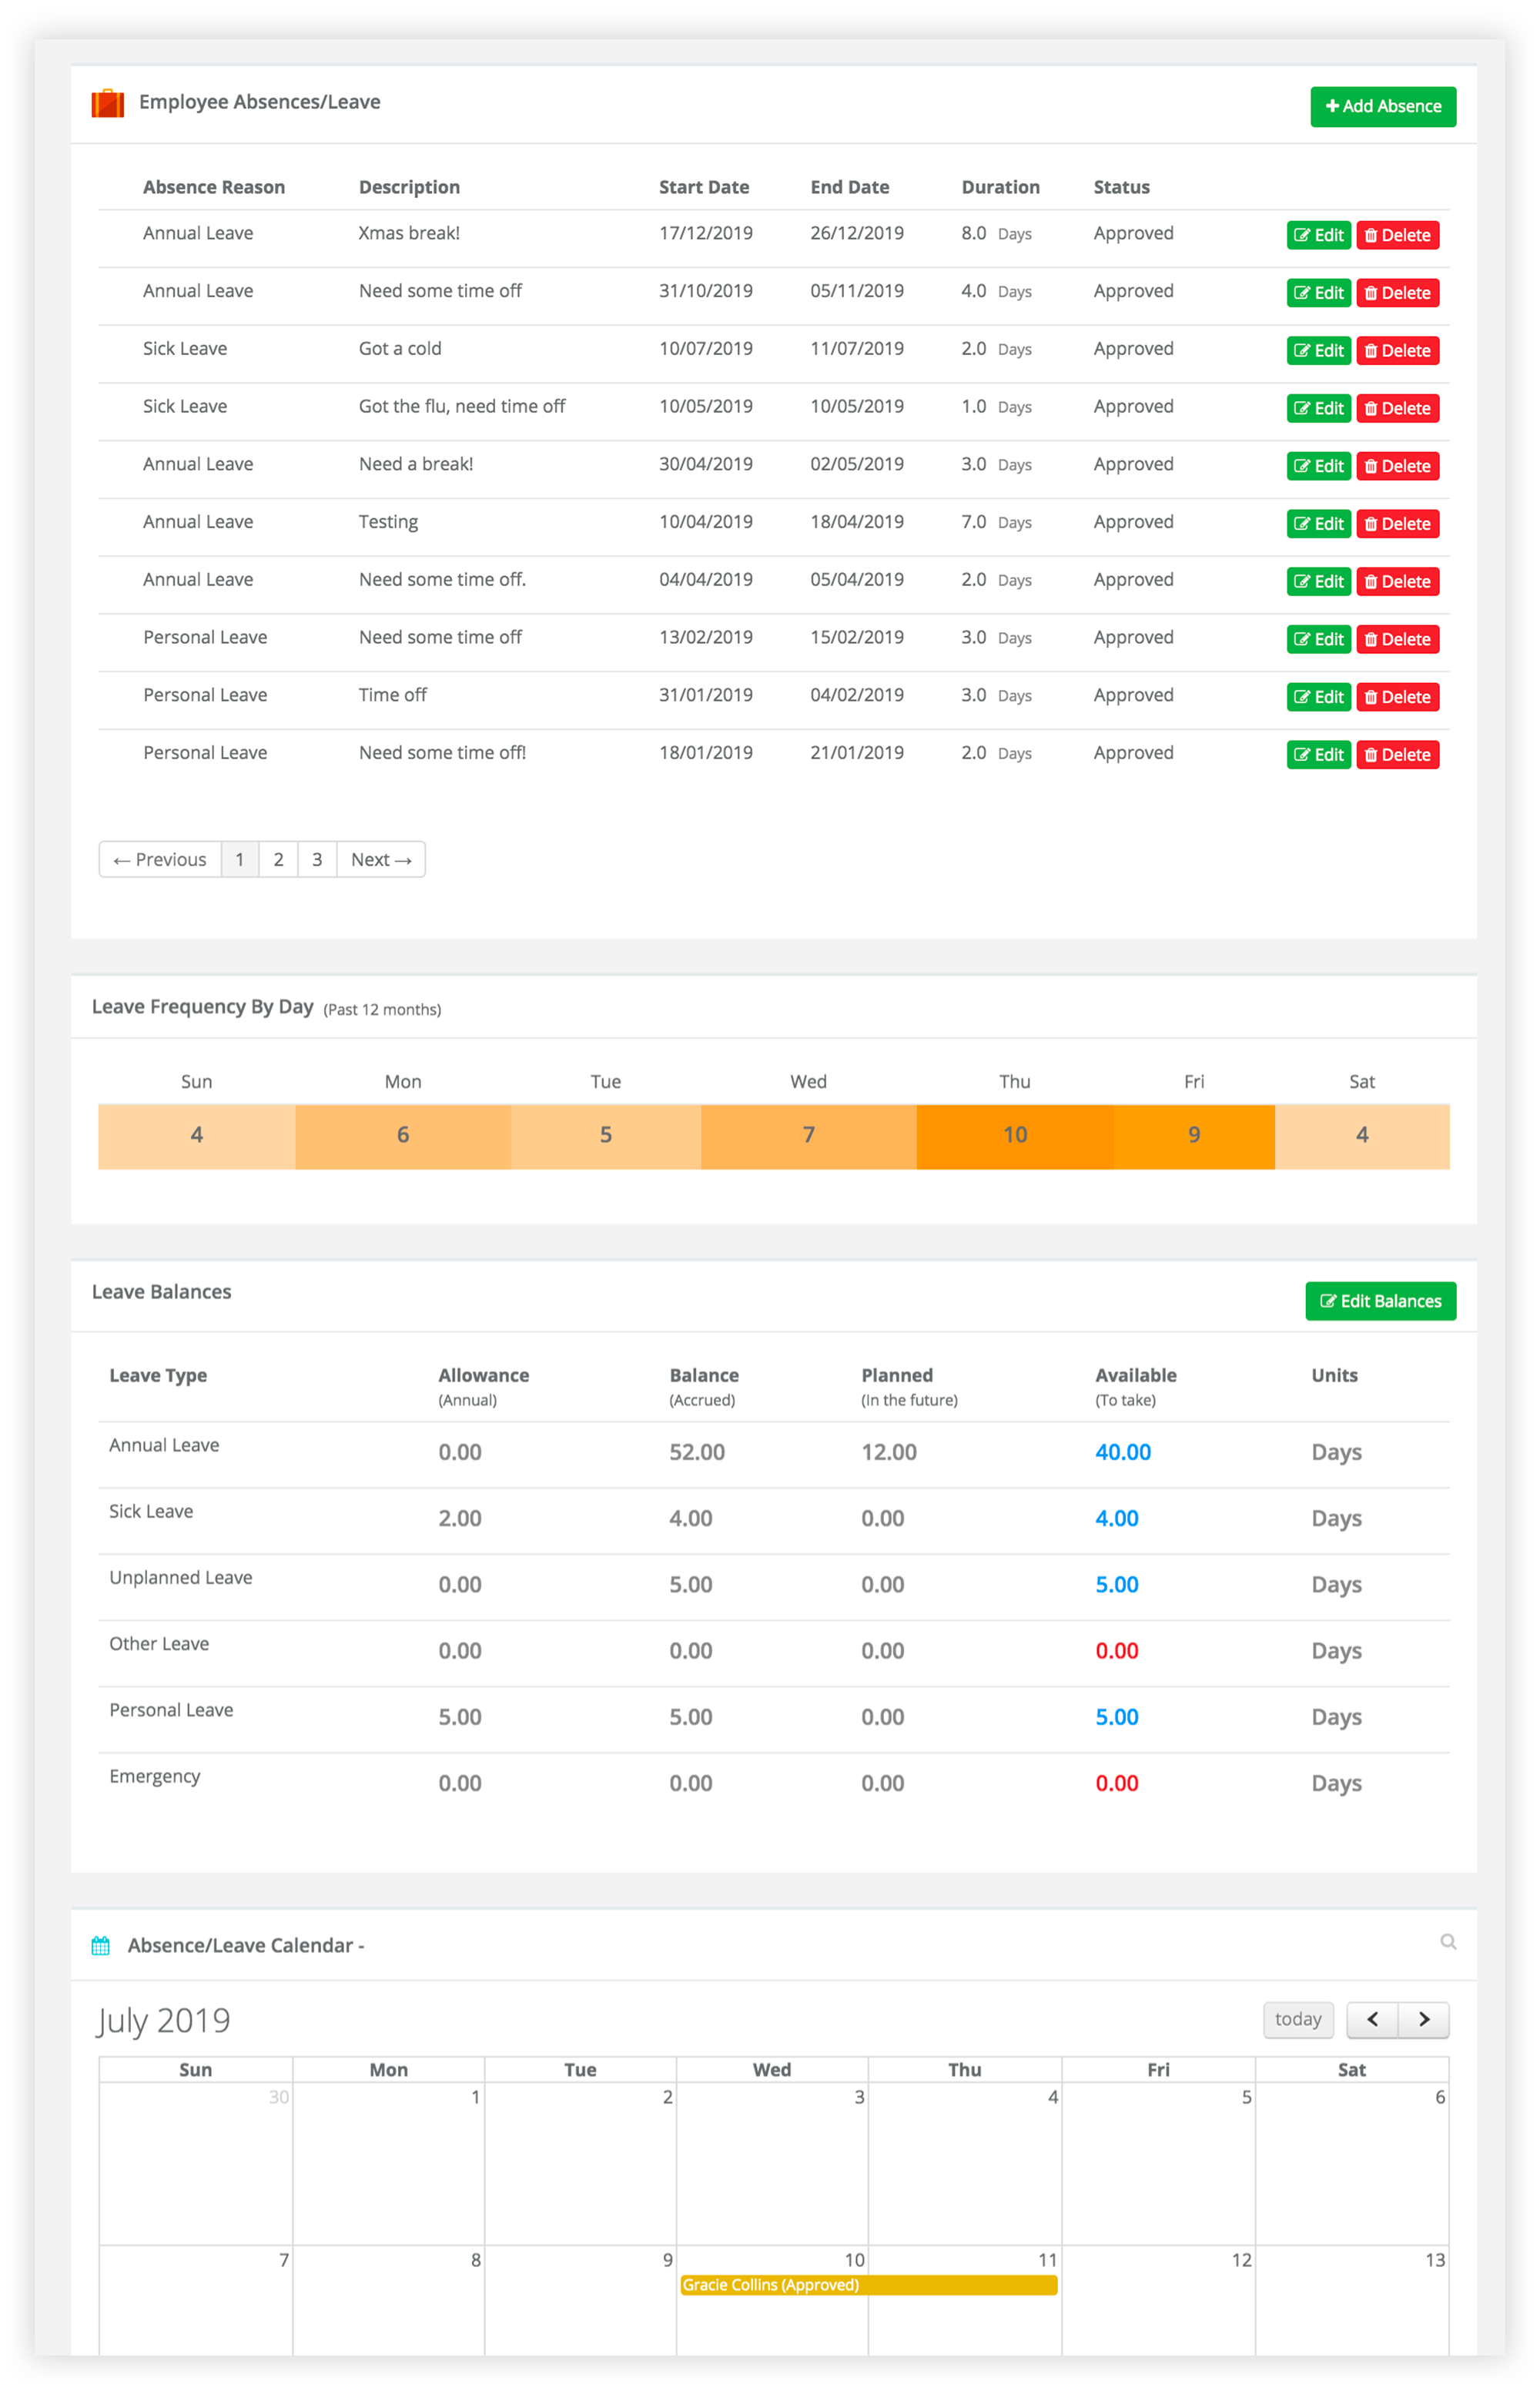Open the edit icon for 'Time off' leave
Screen dimensions: 1540x2401
point(1318,697)
